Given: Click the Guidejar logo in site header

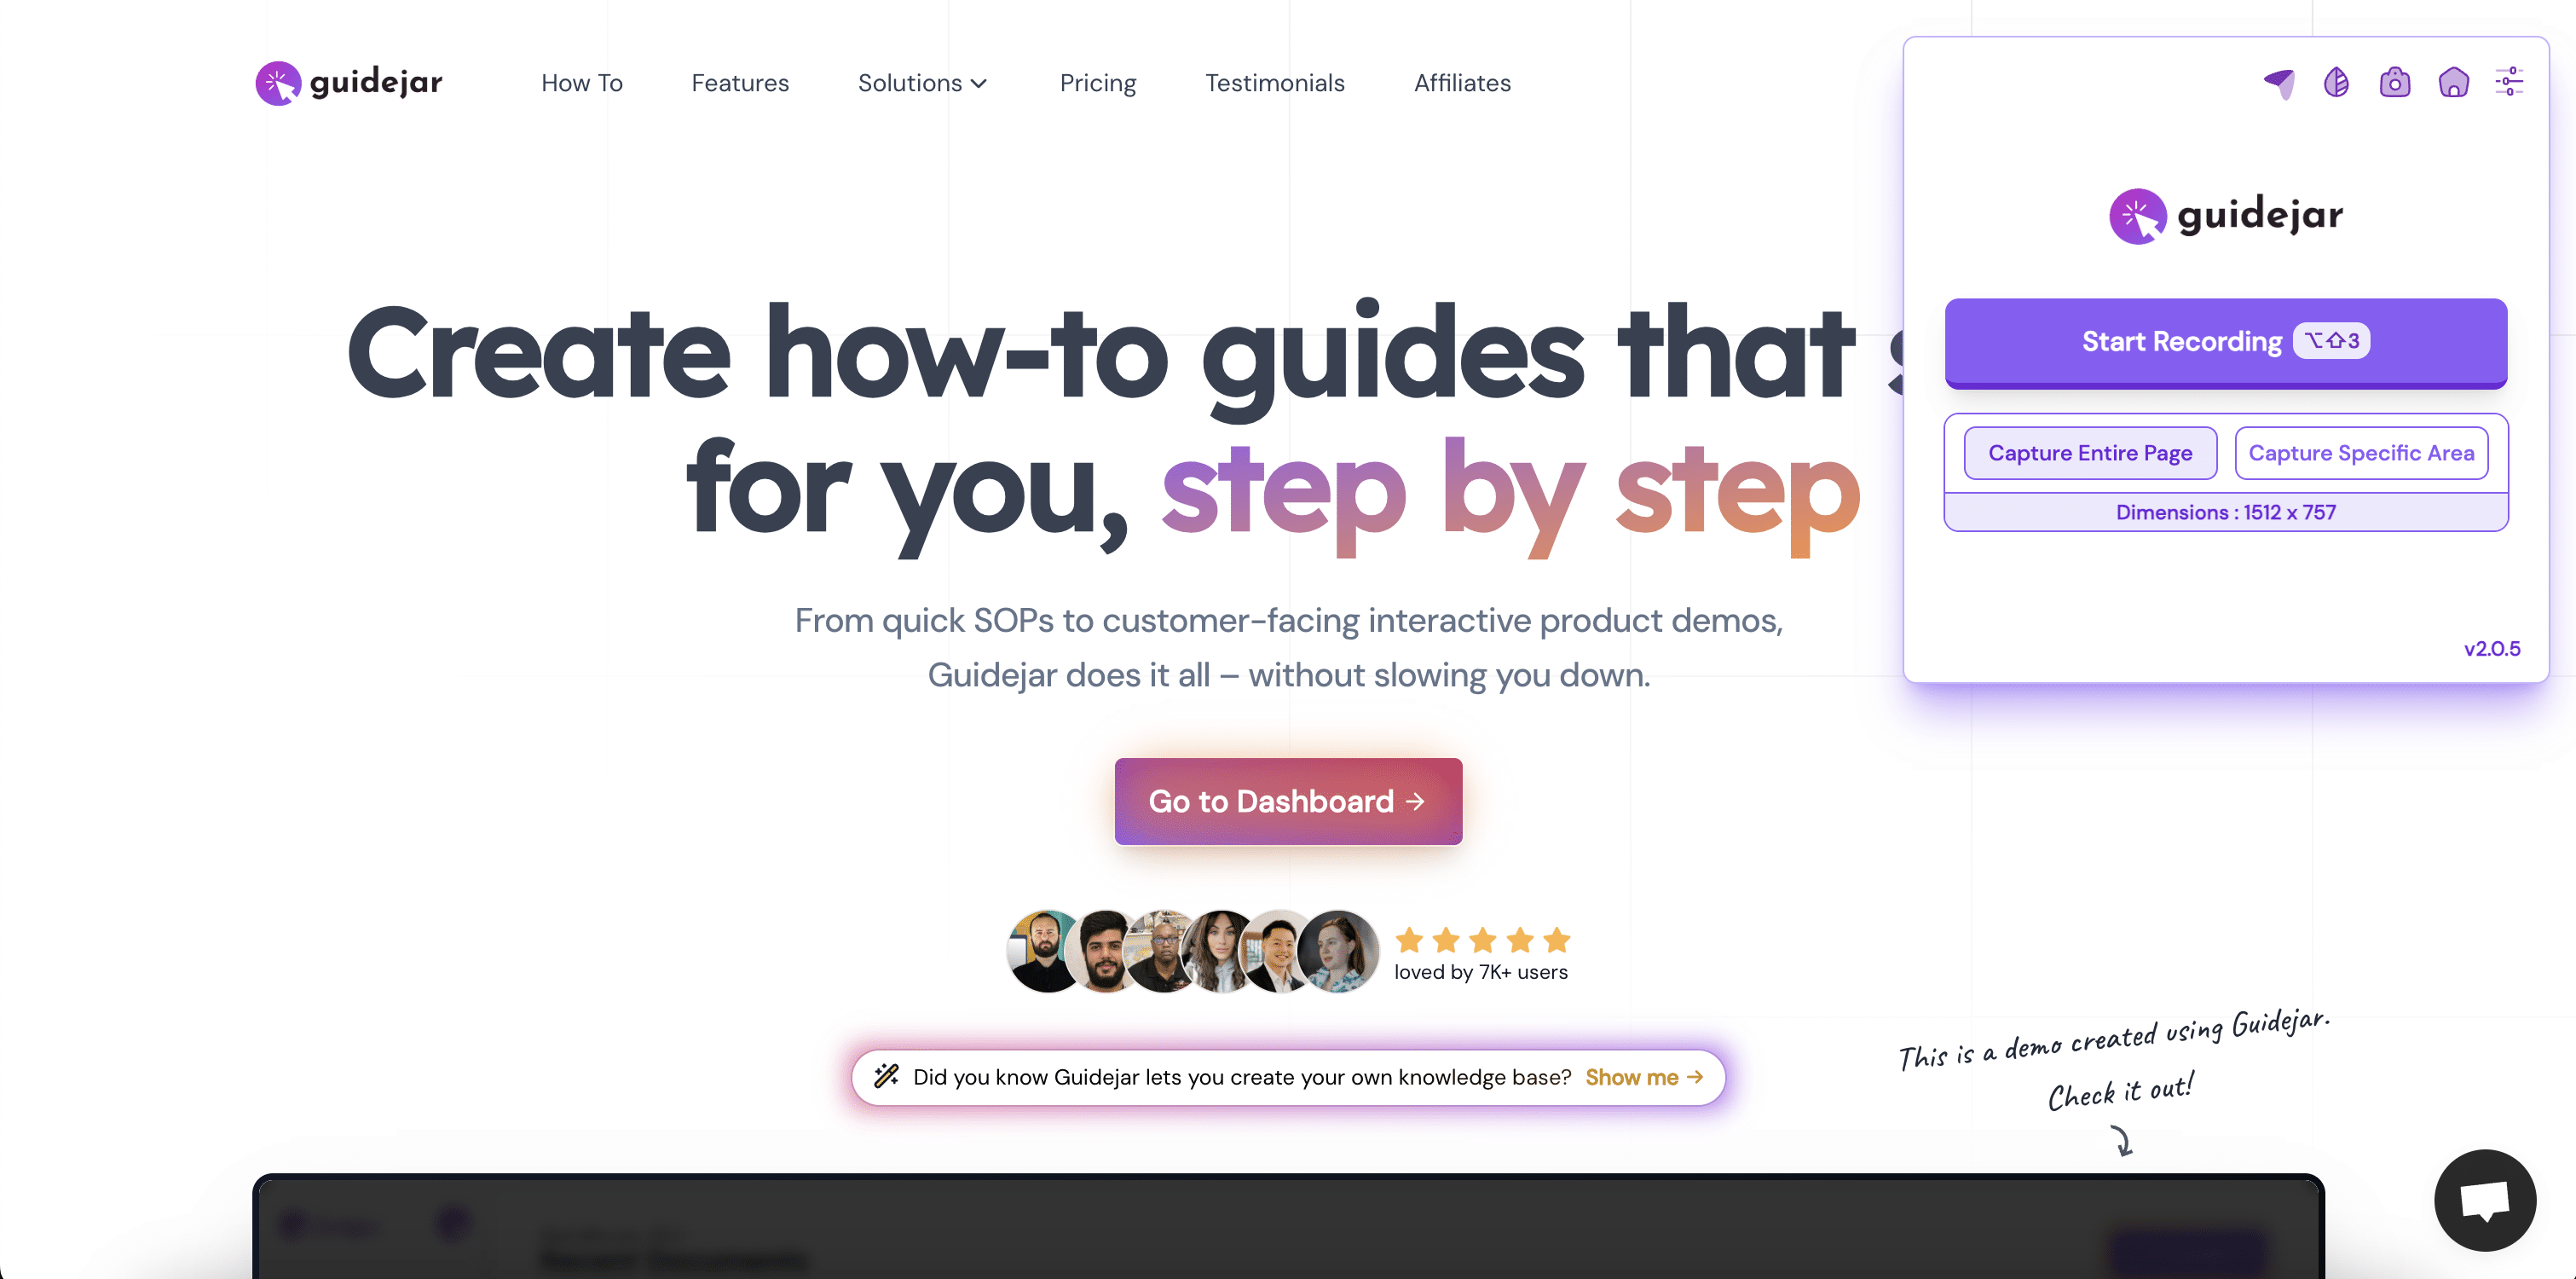Looking at the screenshot, I should tap(349, 83).
